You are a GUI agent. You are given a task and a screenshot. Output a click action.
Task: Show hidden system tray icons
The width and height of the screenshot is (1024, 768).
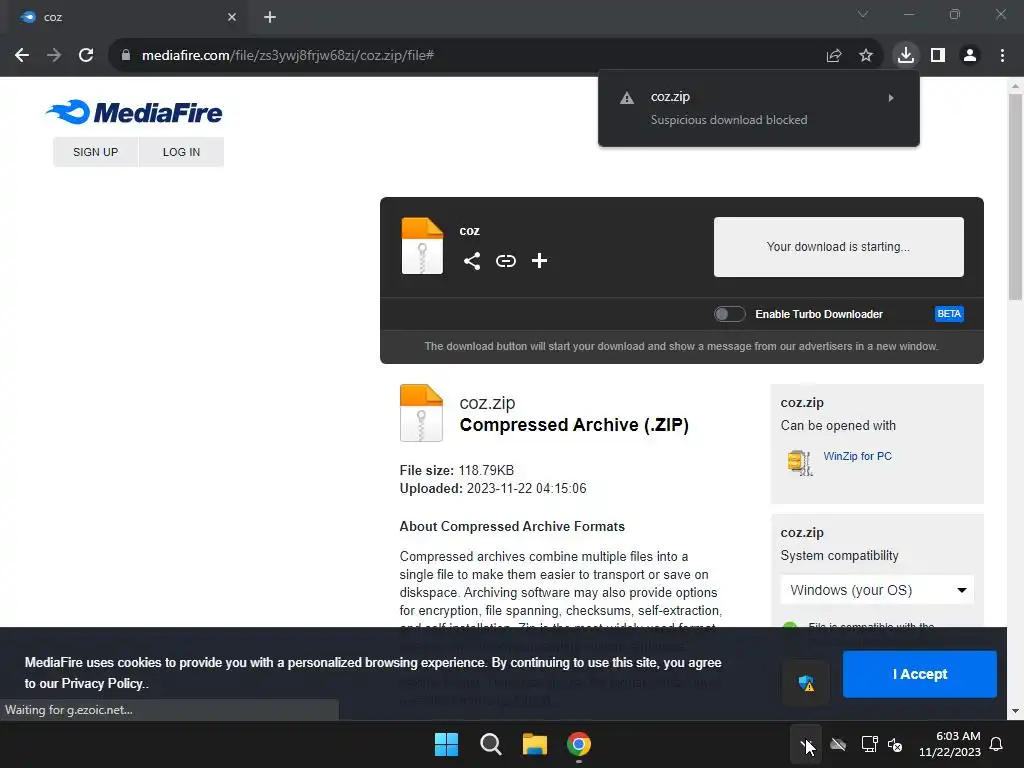coord(805,744)
